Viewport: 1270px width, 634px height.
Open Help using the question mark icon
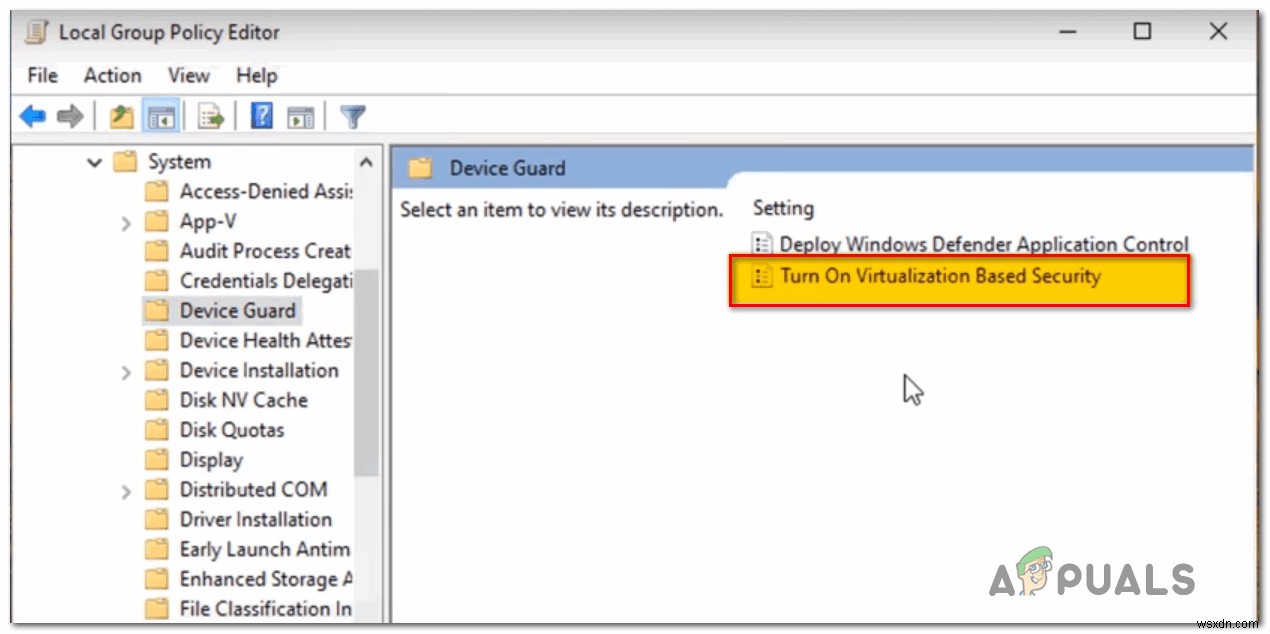click(x=260, y=116)
